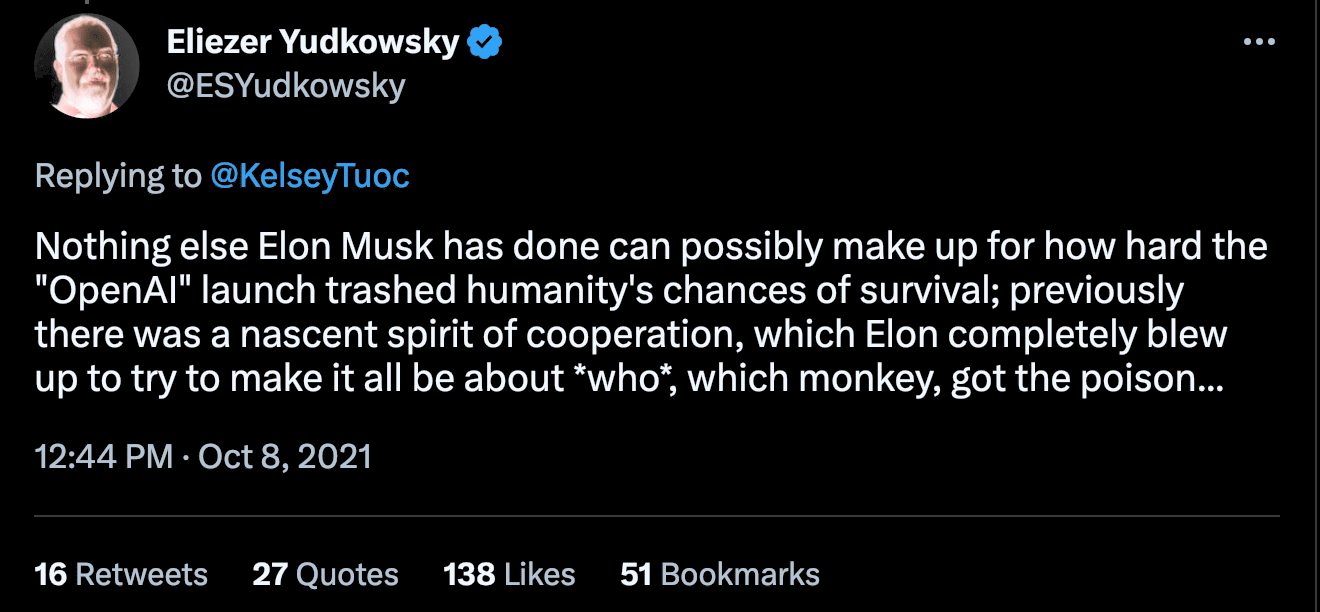
Task: View the 16 Retweets list
Action: 121,574
